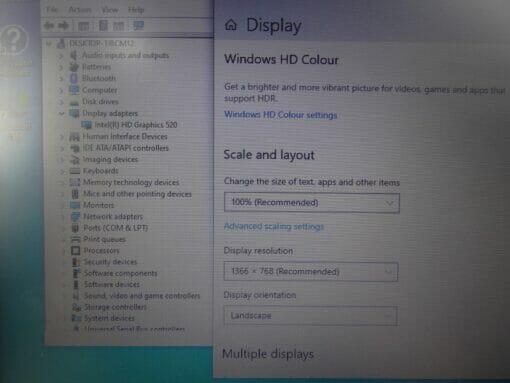This screenshot has height=383, width=510.
Task: Click the Monitors icon in device tree
Action: pyautogui.click(x=75, y=205)
